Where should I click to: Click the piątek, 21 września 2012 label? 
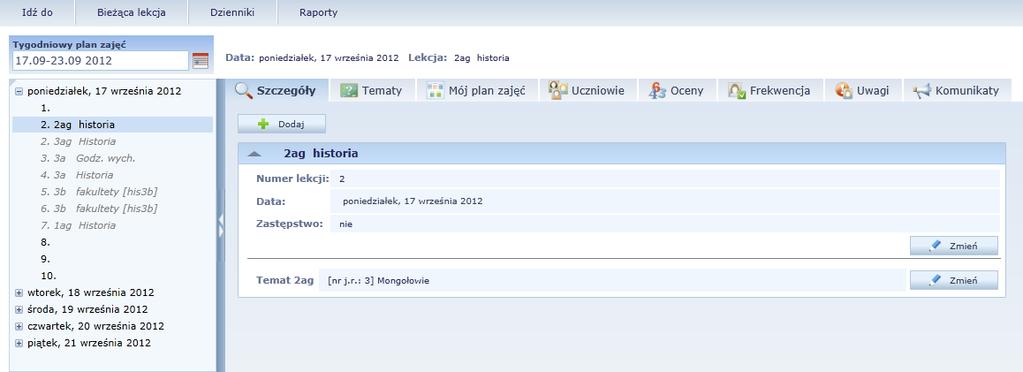click(x=89, y=343)
